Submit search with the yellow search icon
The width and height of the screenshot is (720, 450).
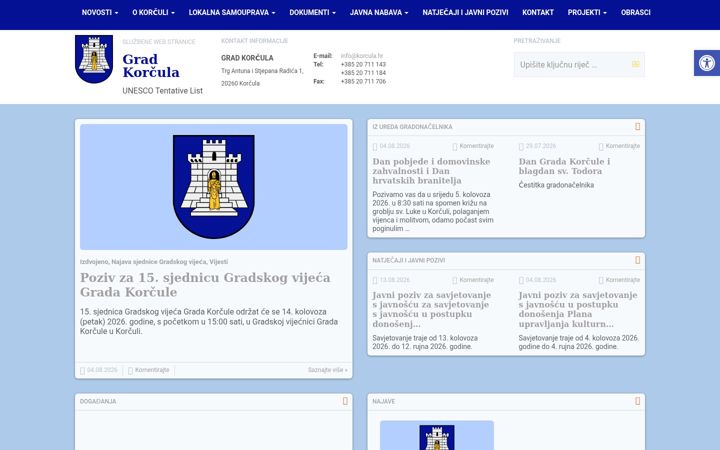[x=636, y=64]
